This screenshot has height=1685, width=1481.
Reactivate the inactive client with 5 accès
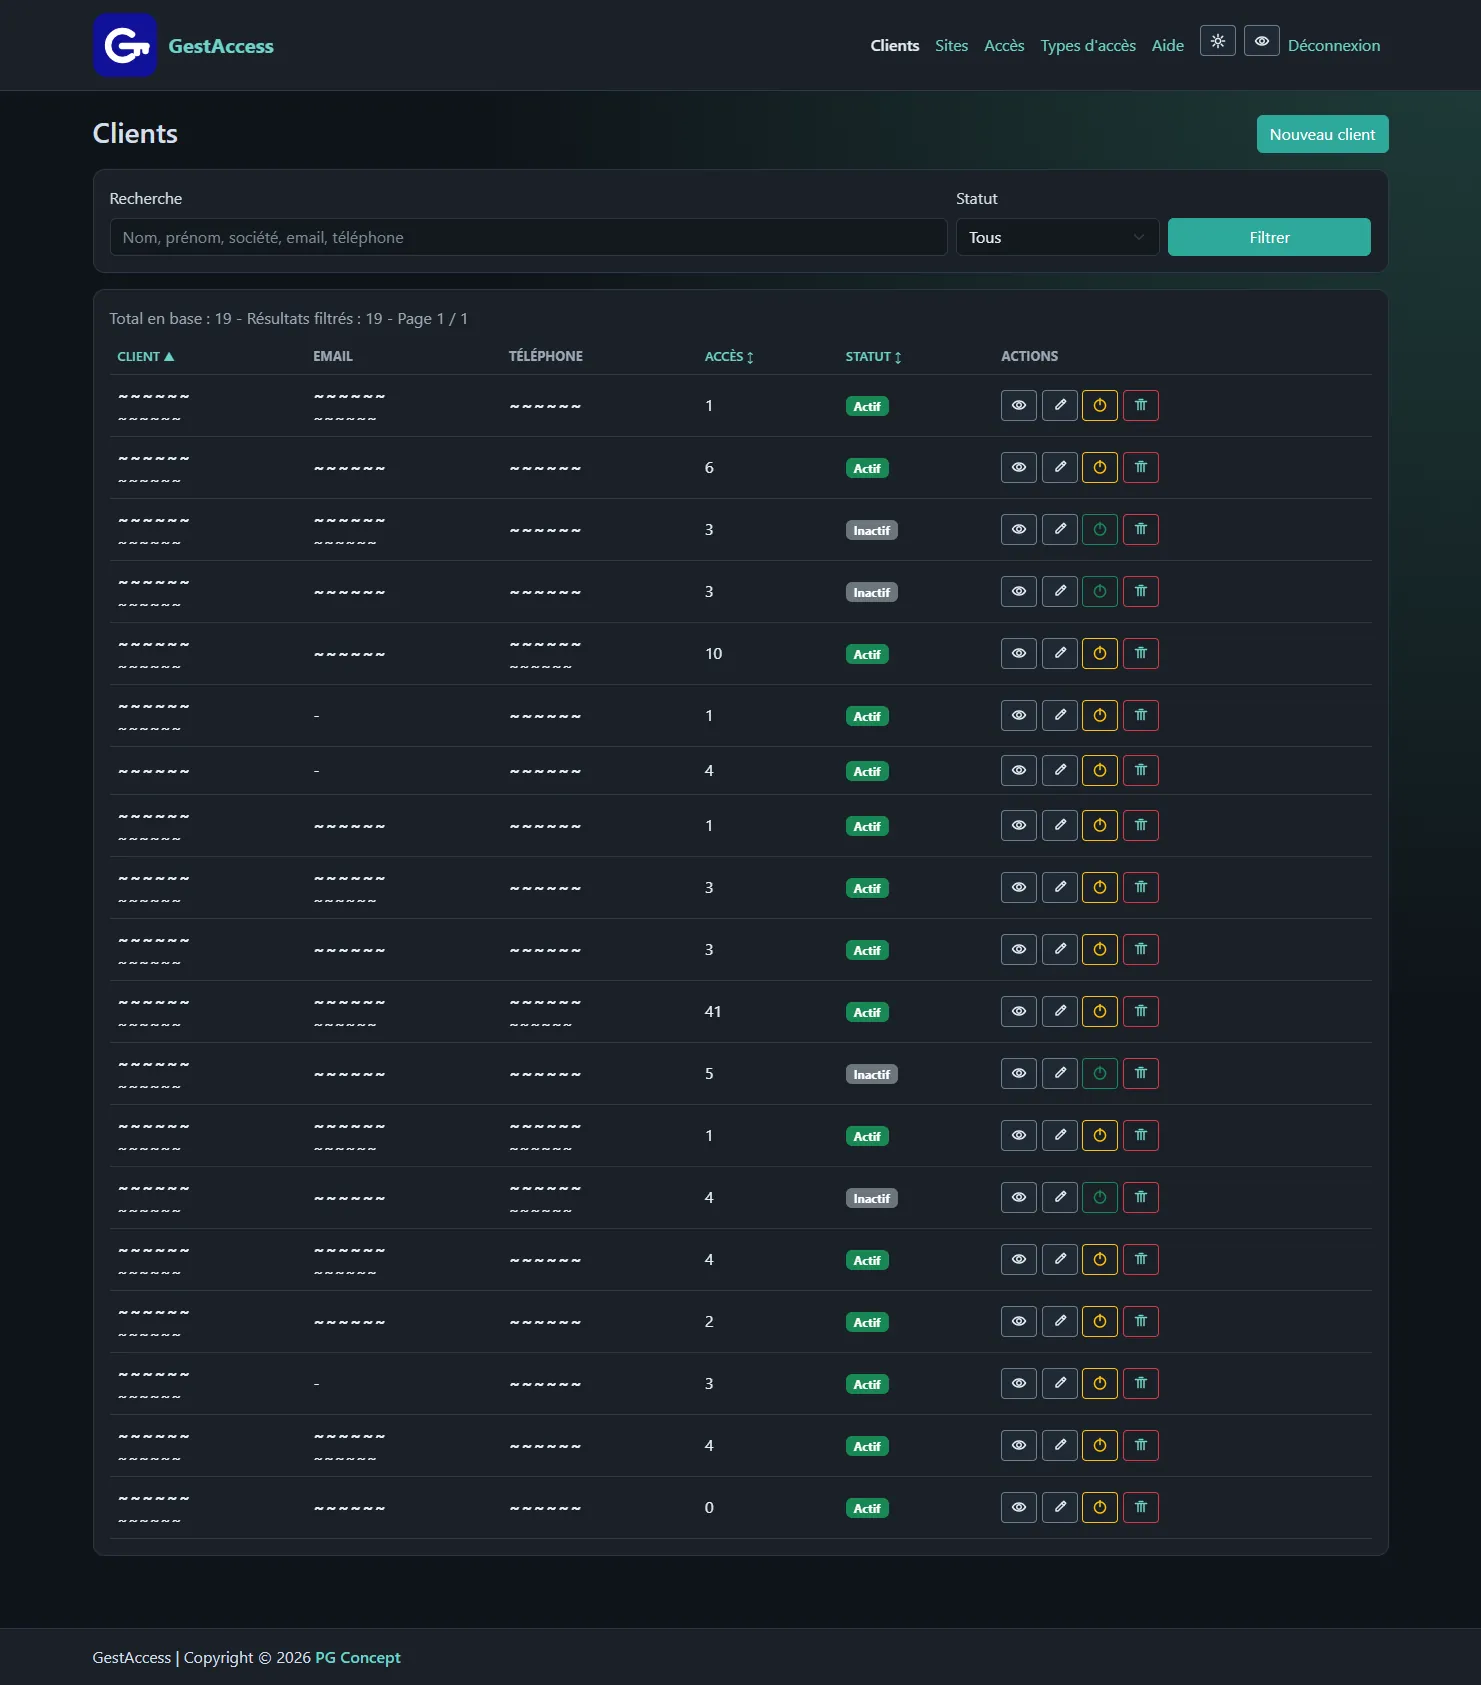coord(1100,1073)
